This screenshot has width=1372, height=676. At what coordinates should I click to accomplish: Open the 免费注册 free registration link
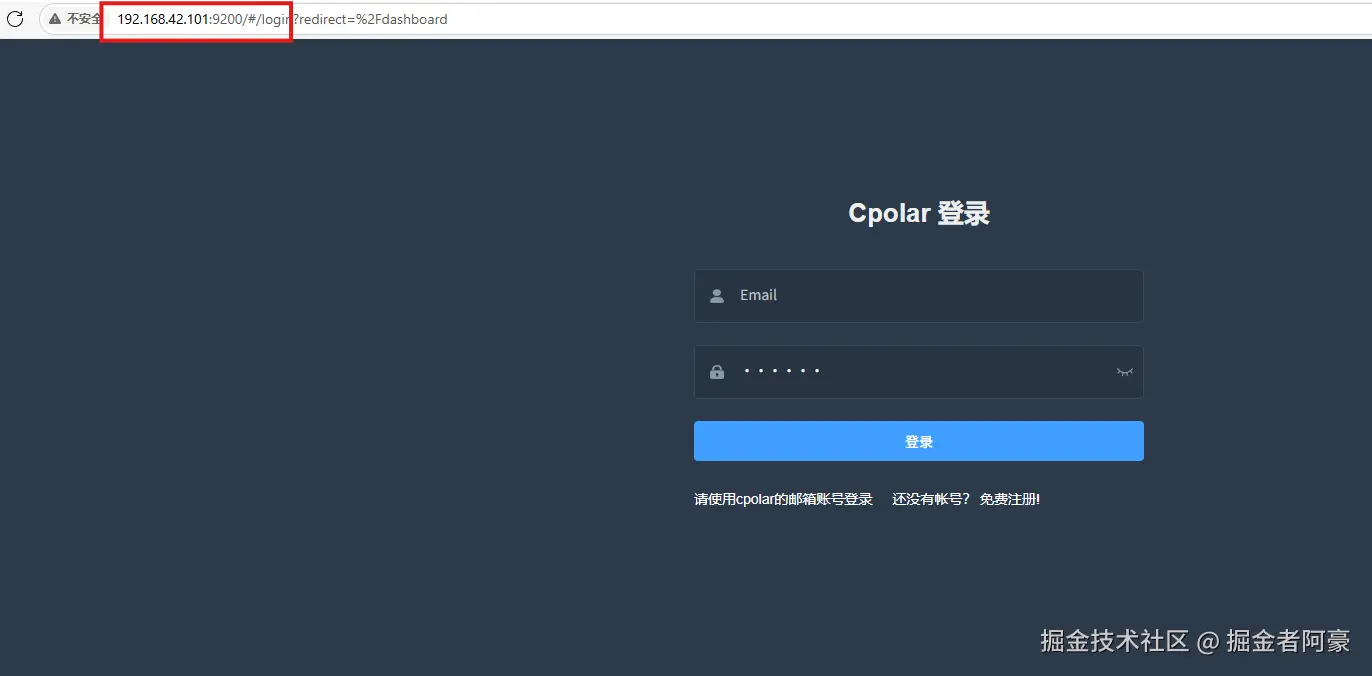click(x=1010, y=499)
